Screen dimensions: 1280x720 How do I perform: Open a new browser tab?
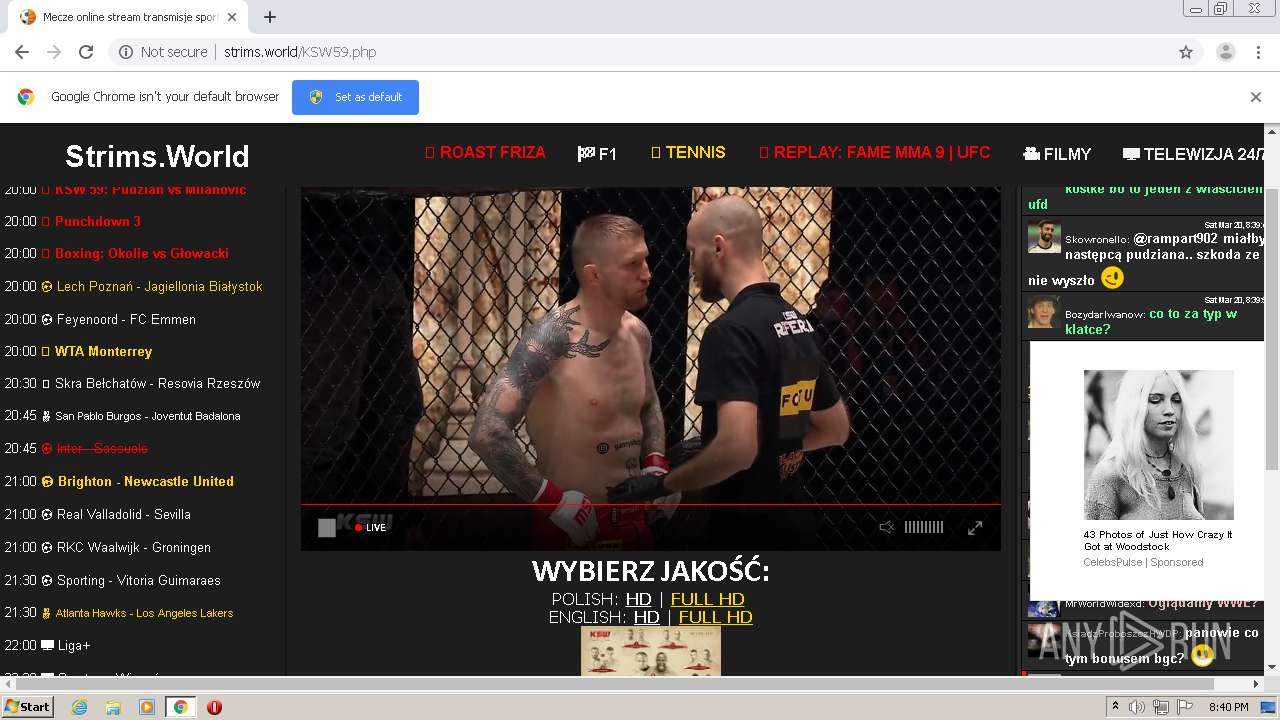pos(270,17)
